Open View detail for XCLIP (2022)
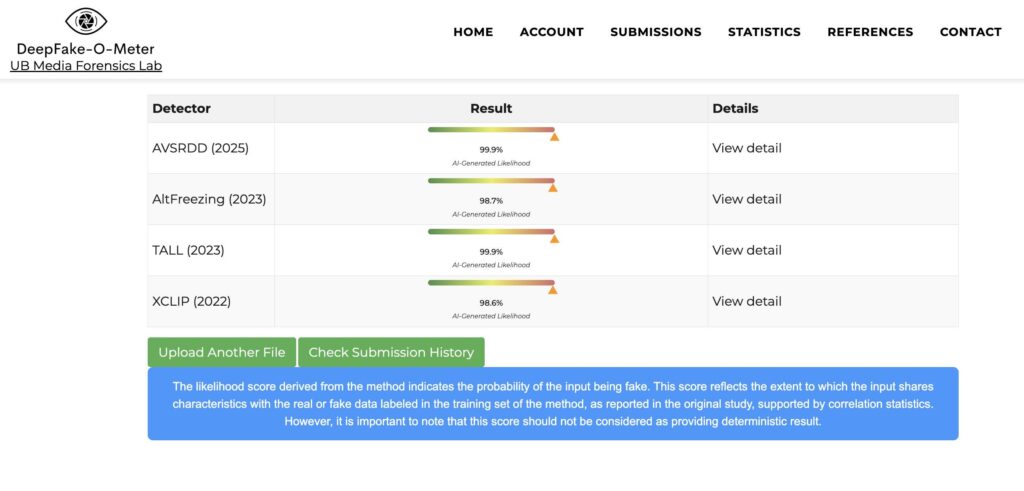 coord(747,301)
